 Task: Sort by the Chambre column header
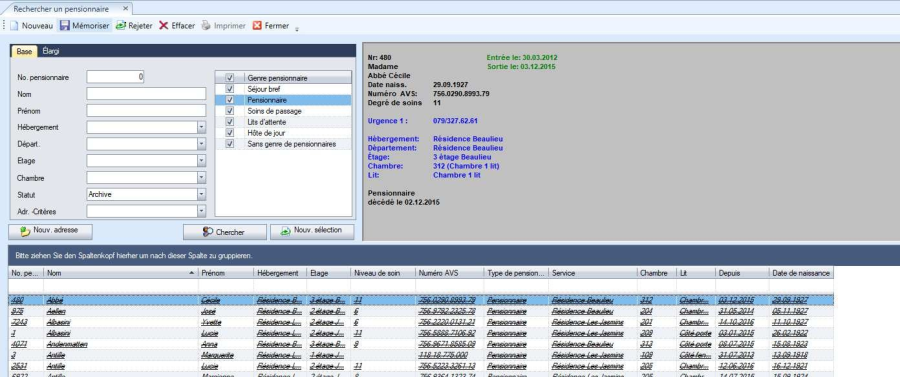[657, 274]
